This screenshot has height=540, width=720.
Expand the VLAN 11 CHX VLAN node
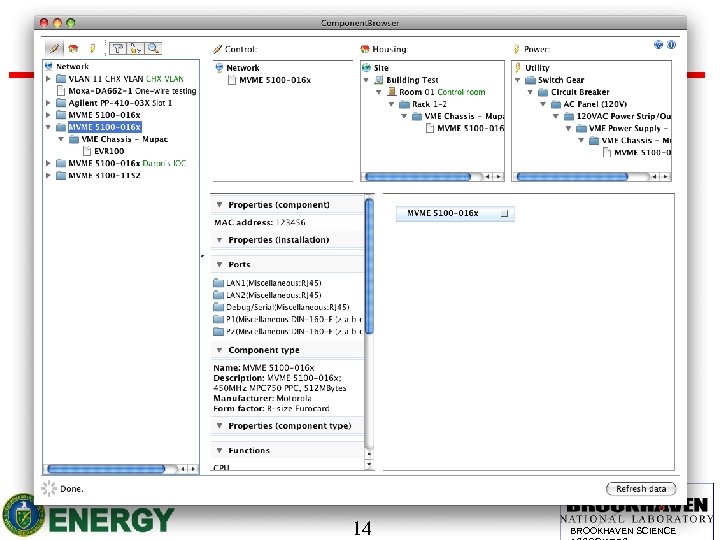tap(48, 79)
